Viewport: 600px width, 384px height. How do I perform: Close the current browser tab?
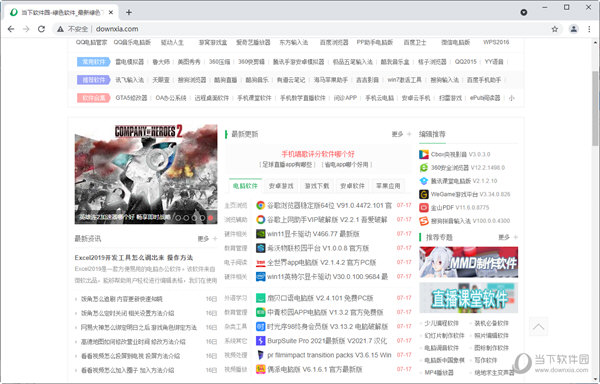(x=111, y=12)
